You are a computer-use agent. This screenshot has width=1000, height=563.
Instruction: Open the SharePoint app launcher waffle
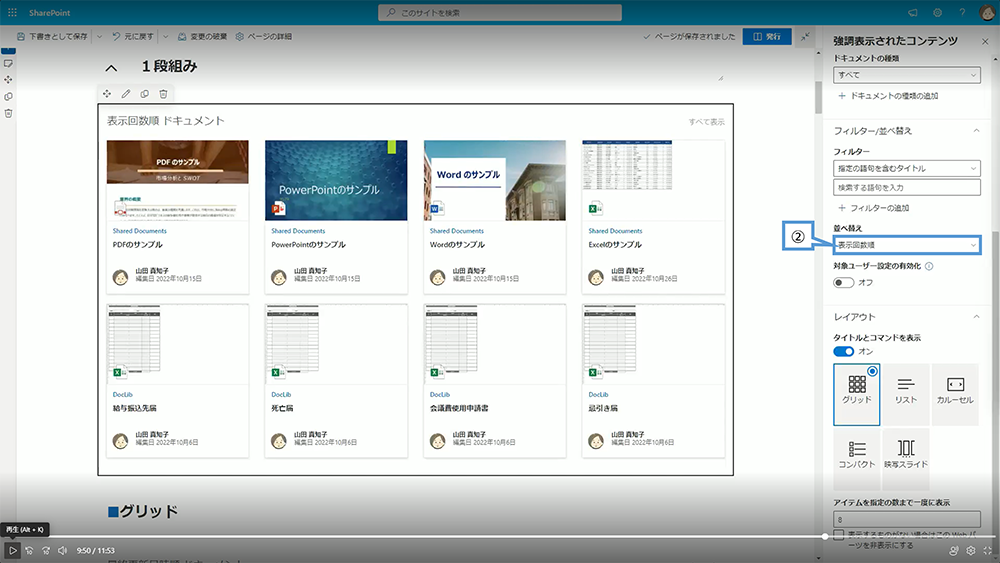click(x=12, y=12)
